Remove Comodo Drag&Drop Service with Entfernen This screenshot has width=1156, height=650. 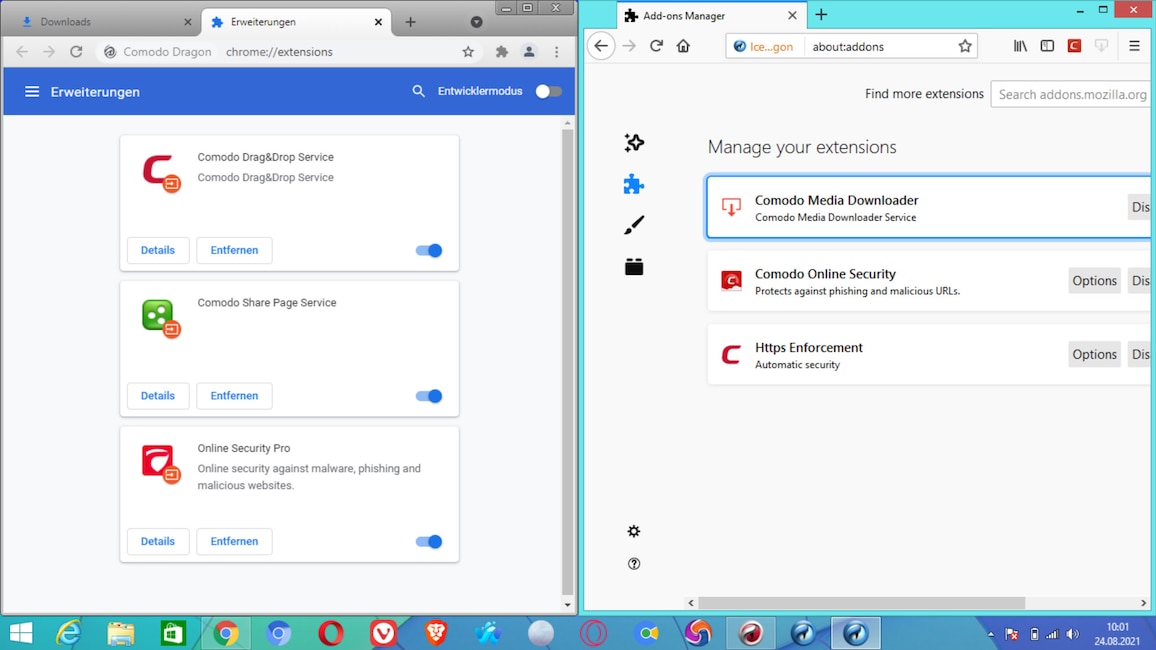tap(234, 250)
